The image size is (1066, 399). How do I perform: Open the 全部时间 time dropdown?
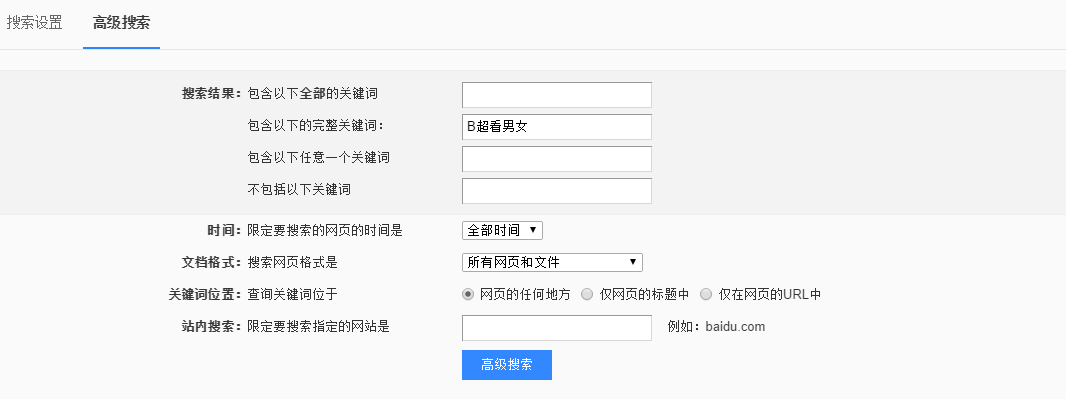[x=502, y=230]
